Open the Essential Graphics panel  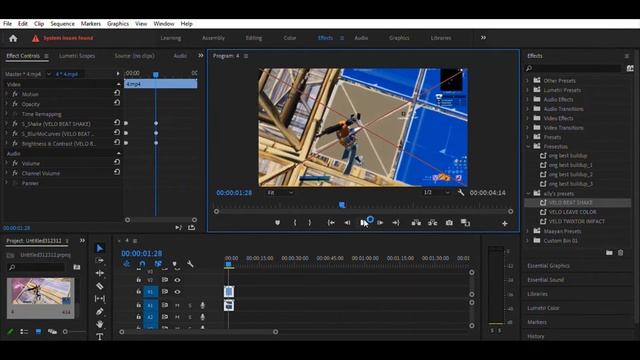548,266
